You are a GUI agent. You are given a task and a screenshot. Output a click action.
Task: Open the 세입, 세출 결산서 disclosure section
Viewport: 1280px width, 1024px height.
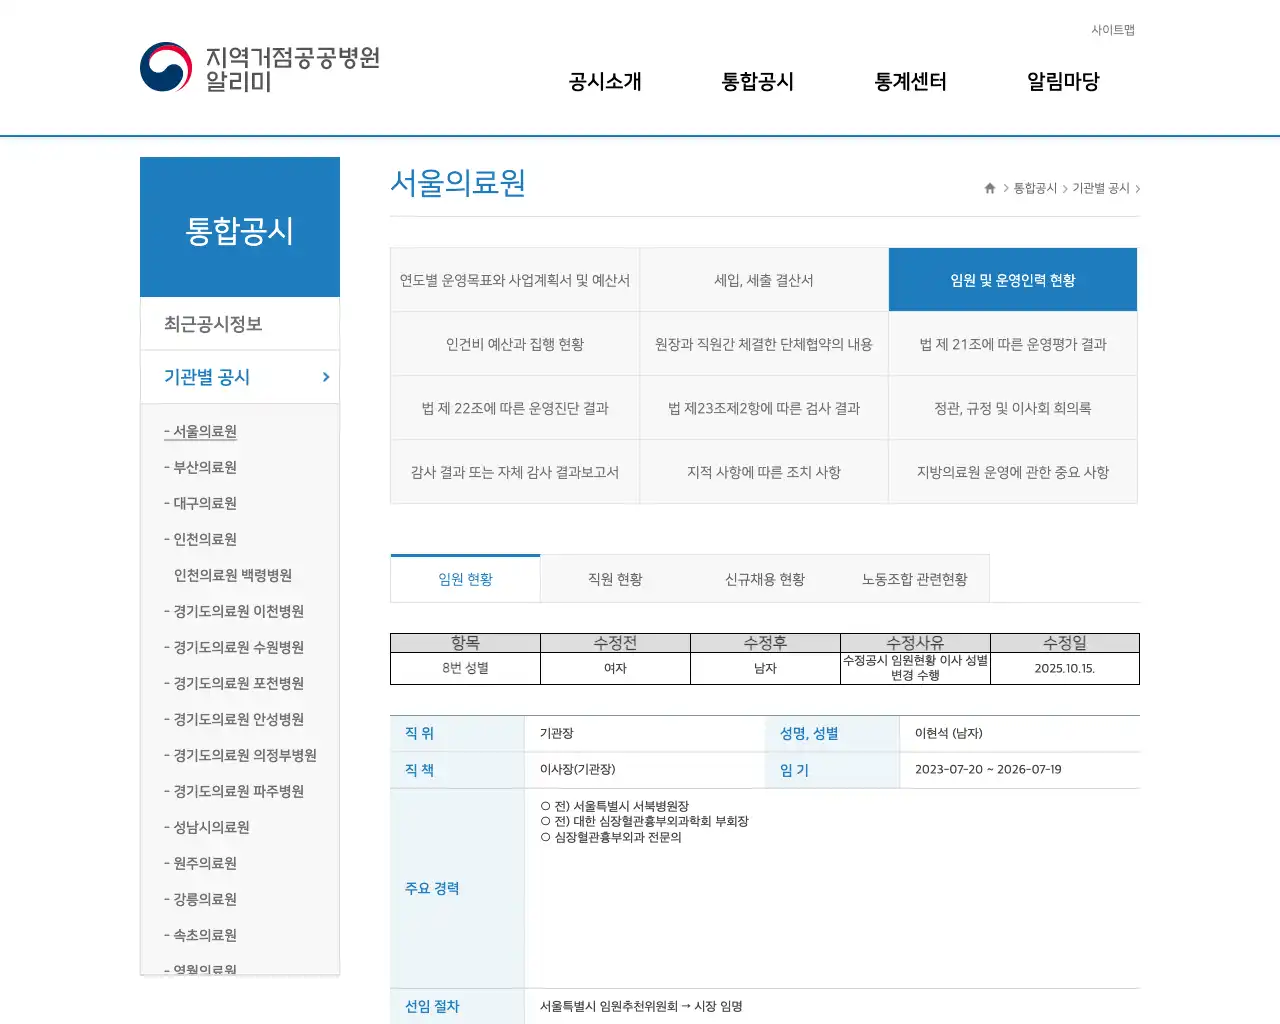tap(764, 280)
